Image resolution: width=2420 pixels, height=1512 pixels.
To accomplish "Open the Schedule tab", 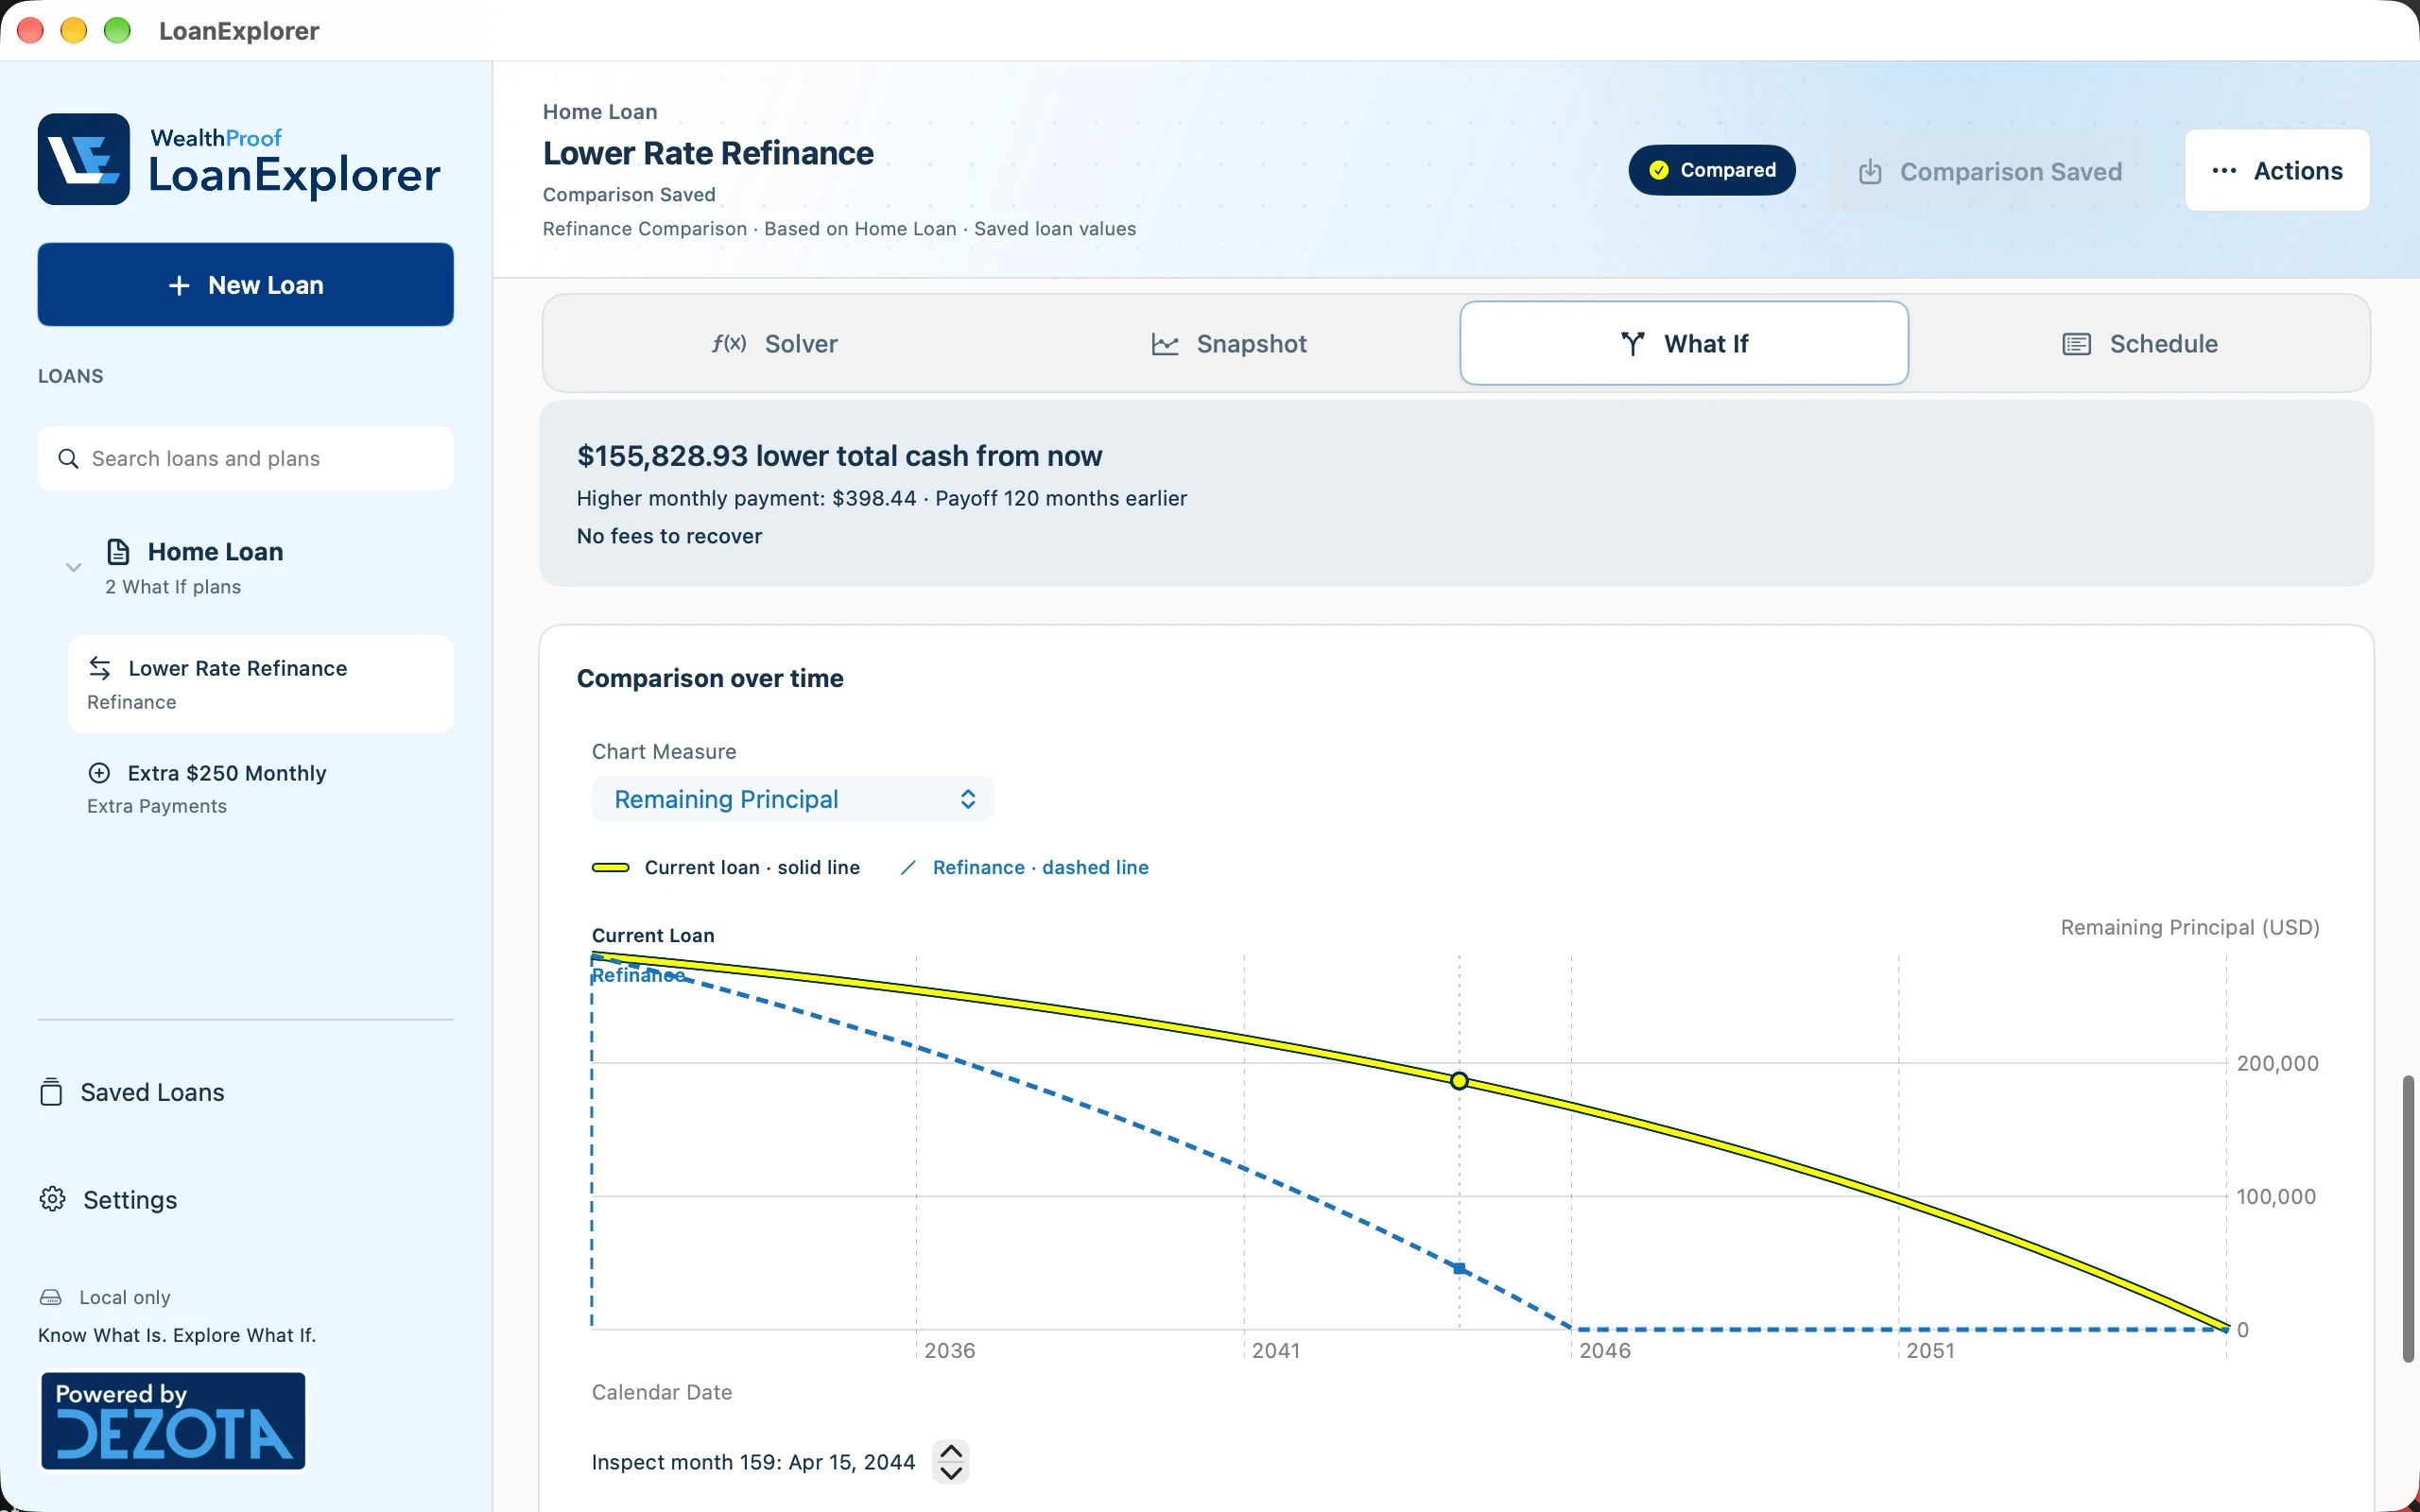I will coord(2140,344).
